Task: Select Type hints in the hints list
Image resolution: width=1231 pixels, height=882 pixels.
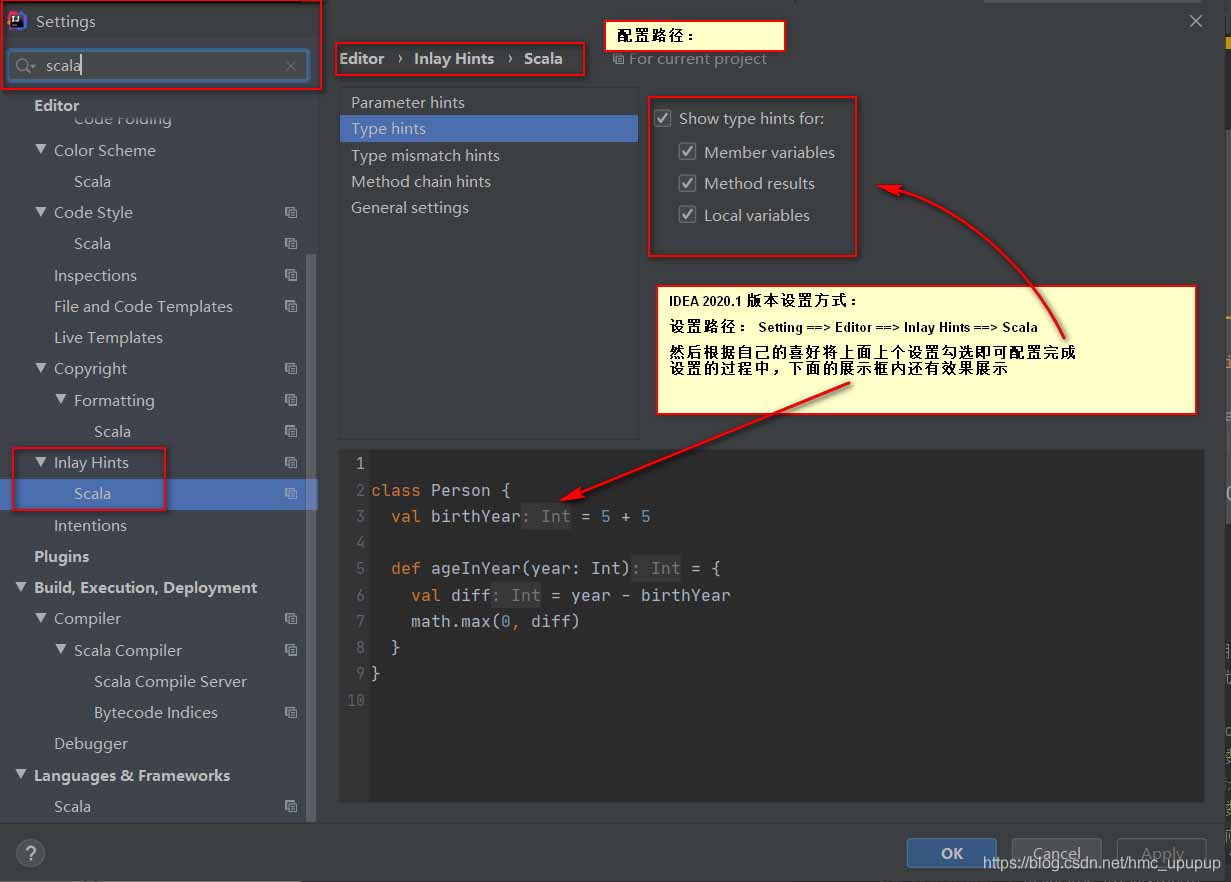Action: pyautogui.click(x=489, y=128)
